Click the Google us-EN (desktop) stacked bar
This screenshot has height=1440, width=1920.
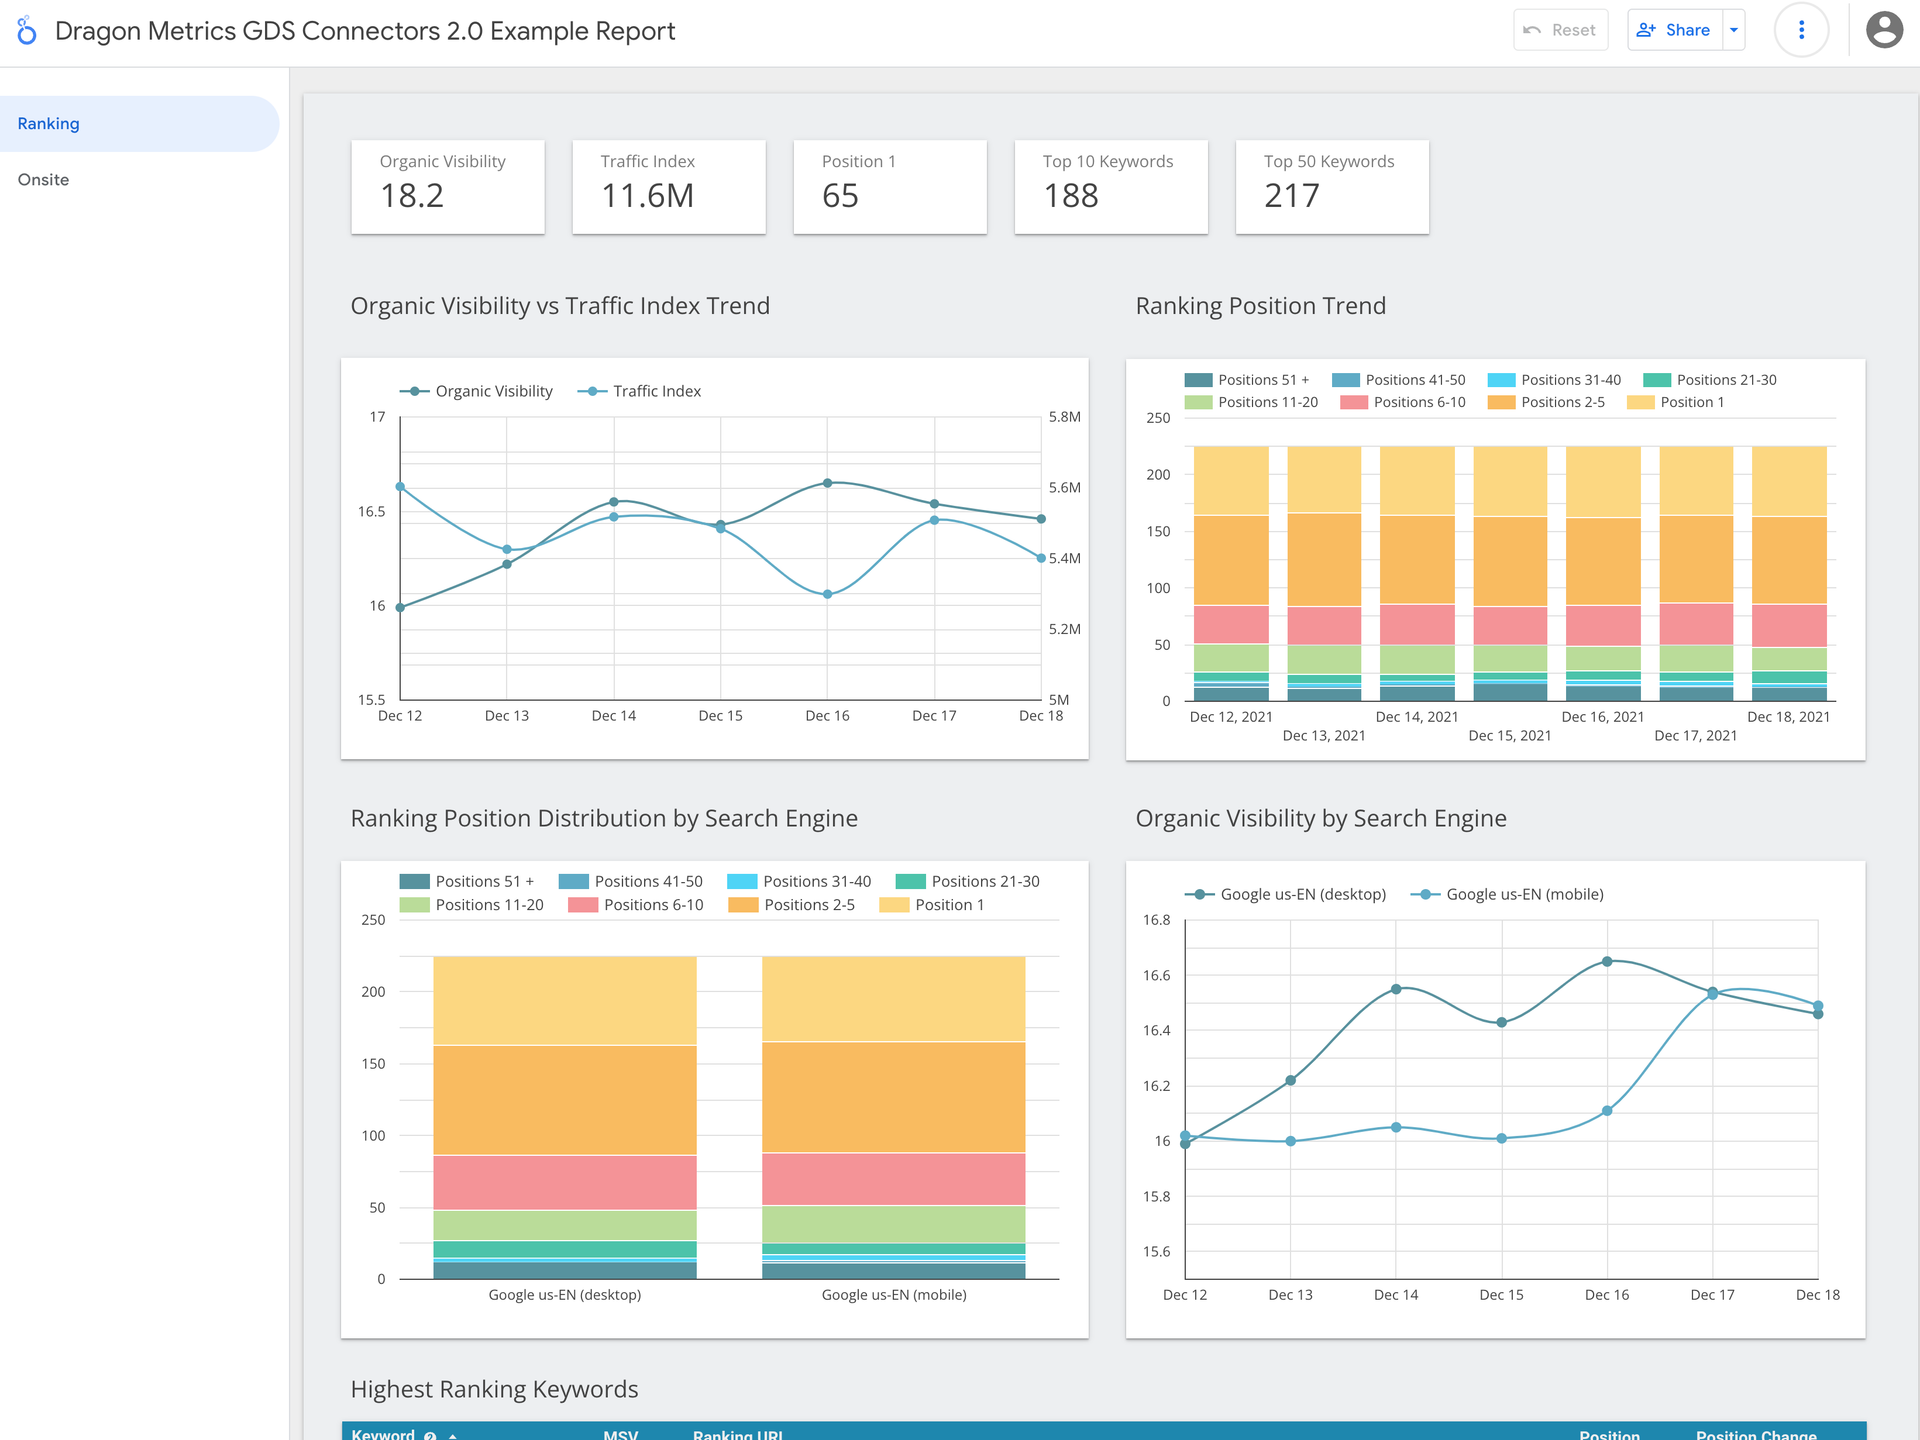pyautogui.click(x=564, y=1100)
